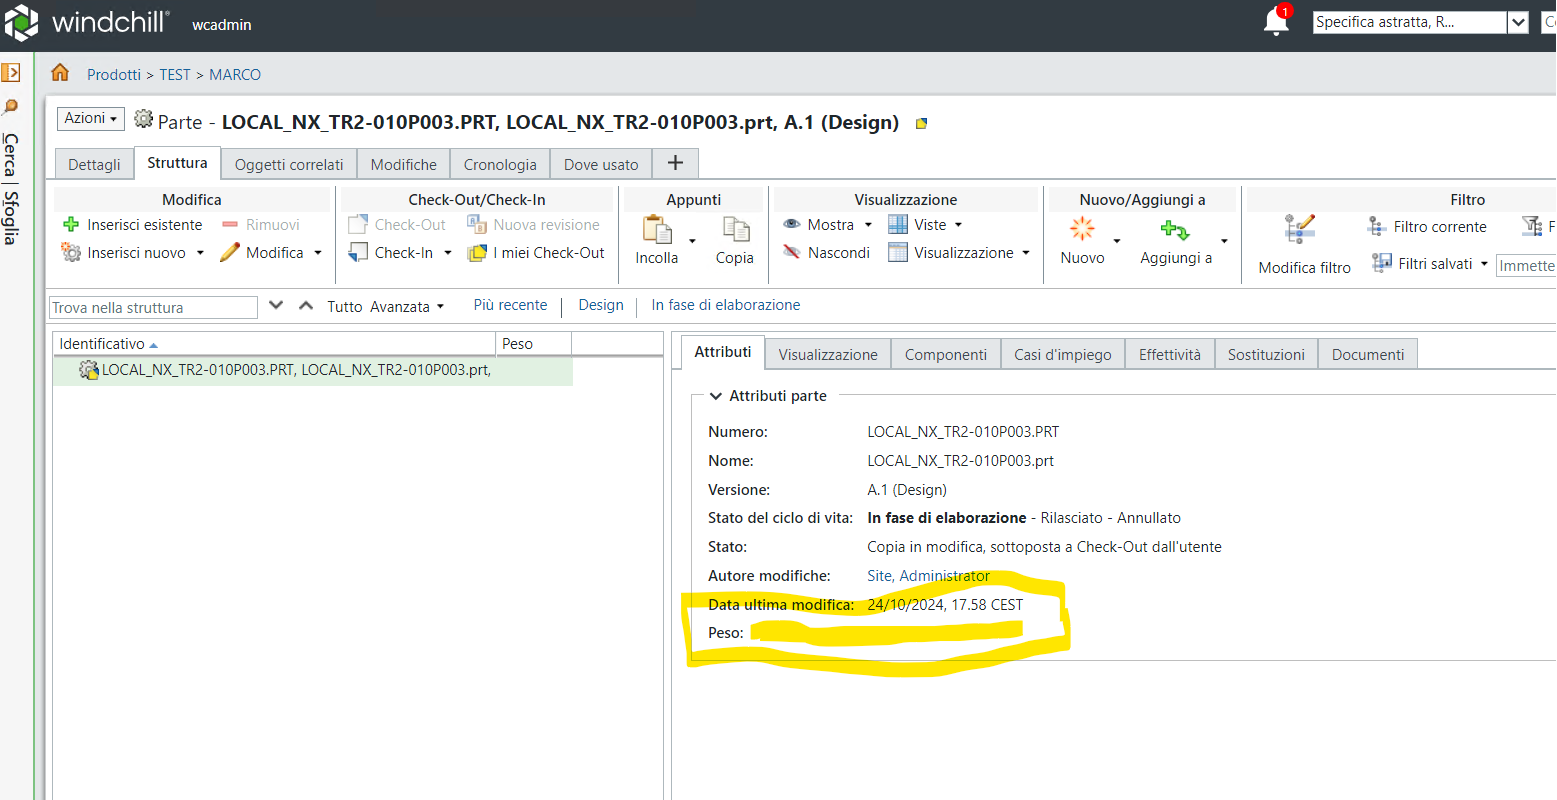Open the Componenti tab
This screenshot has height=800, width=1557.
tap(945, 355)
